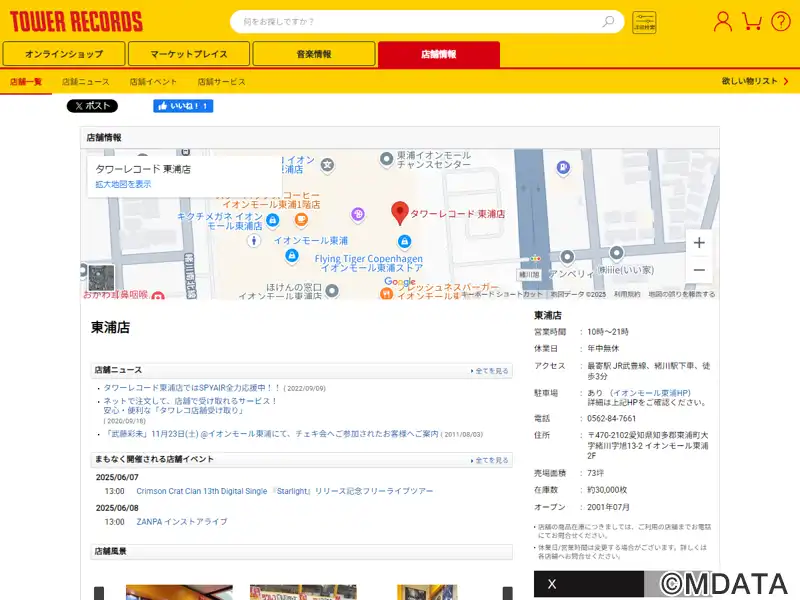Viewport: 800px width, 600px height.
Task: Open the オンラインショップ tab
Action: [64, 54]
